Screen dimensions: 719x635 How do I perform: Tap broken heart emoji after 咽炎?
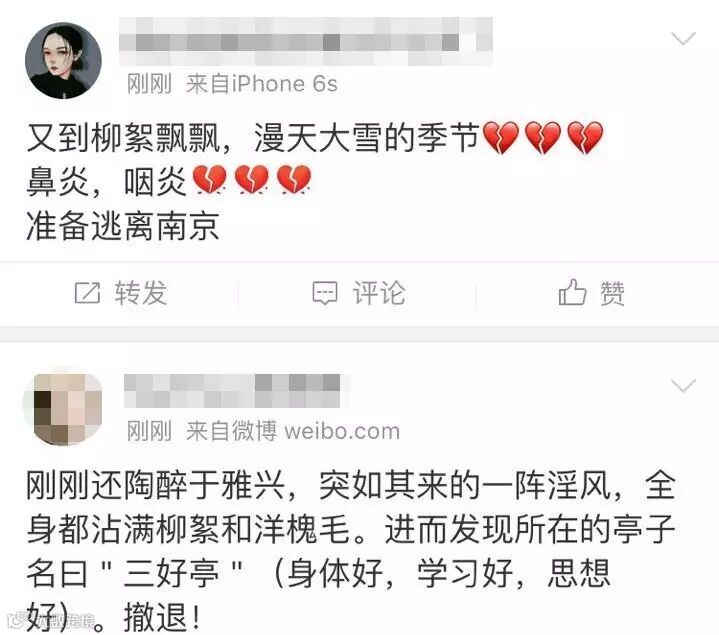pos(210,180)
